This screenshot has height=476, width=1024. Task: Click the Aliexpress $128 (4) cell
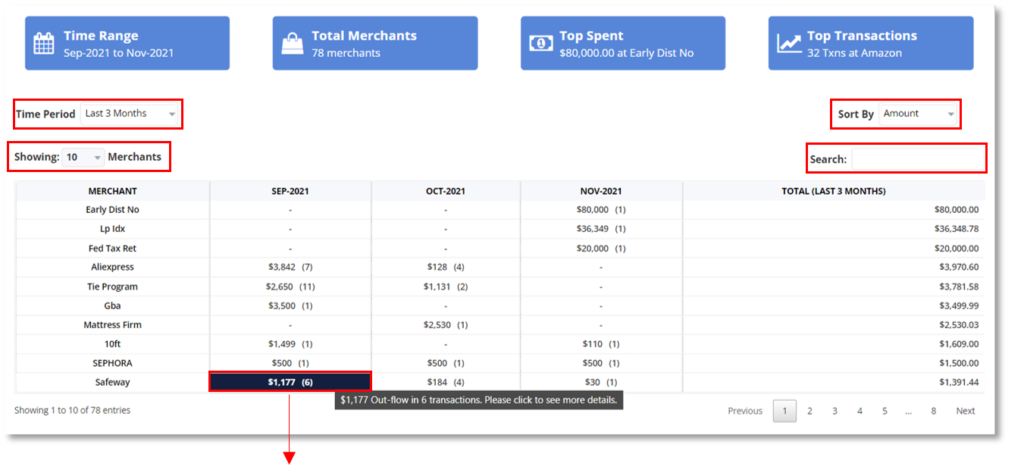[x=445, y=267]
